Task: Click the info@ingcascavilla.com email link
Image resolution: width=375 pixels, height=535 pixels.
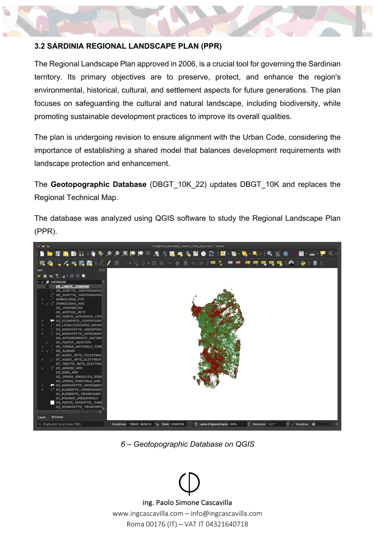Action: coord(226,514)
